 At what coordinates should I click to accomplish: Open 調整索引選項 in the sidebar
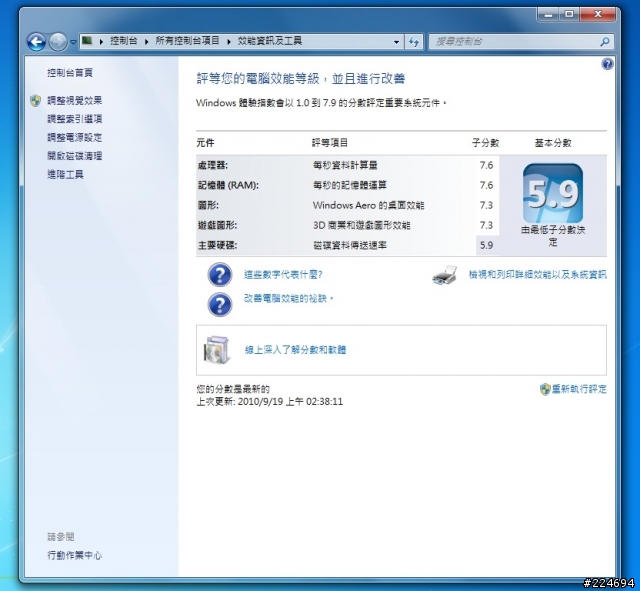pos(74,119)
